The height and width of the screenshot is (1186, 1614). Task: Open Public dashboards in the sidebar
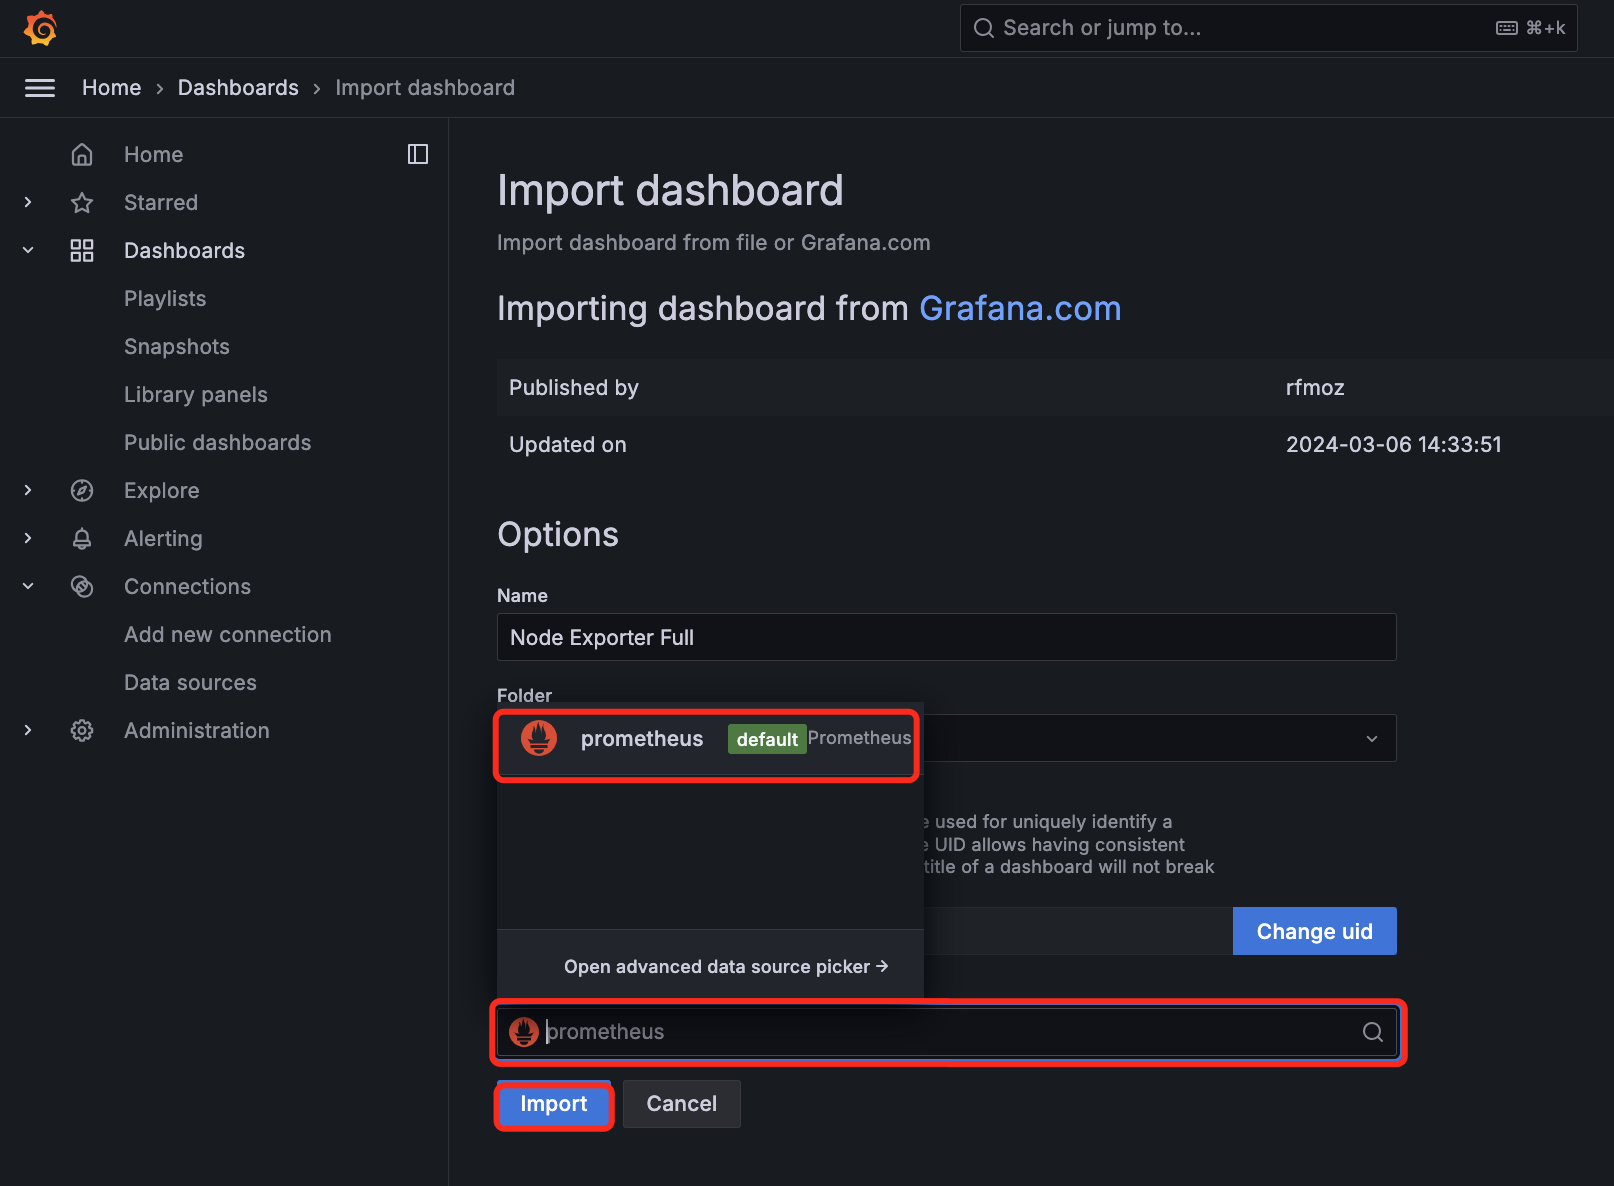(x=218, y=442)
